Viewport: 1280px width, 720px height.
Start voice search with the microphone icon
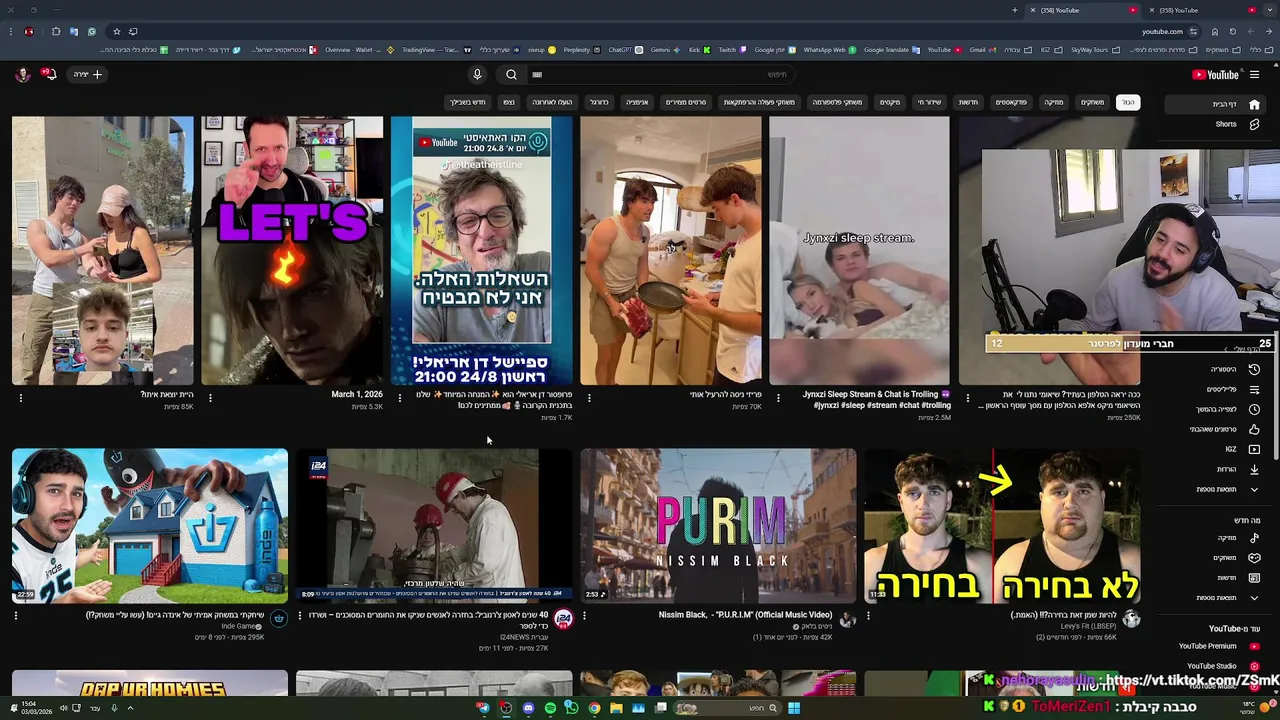(x=477, y=74)
